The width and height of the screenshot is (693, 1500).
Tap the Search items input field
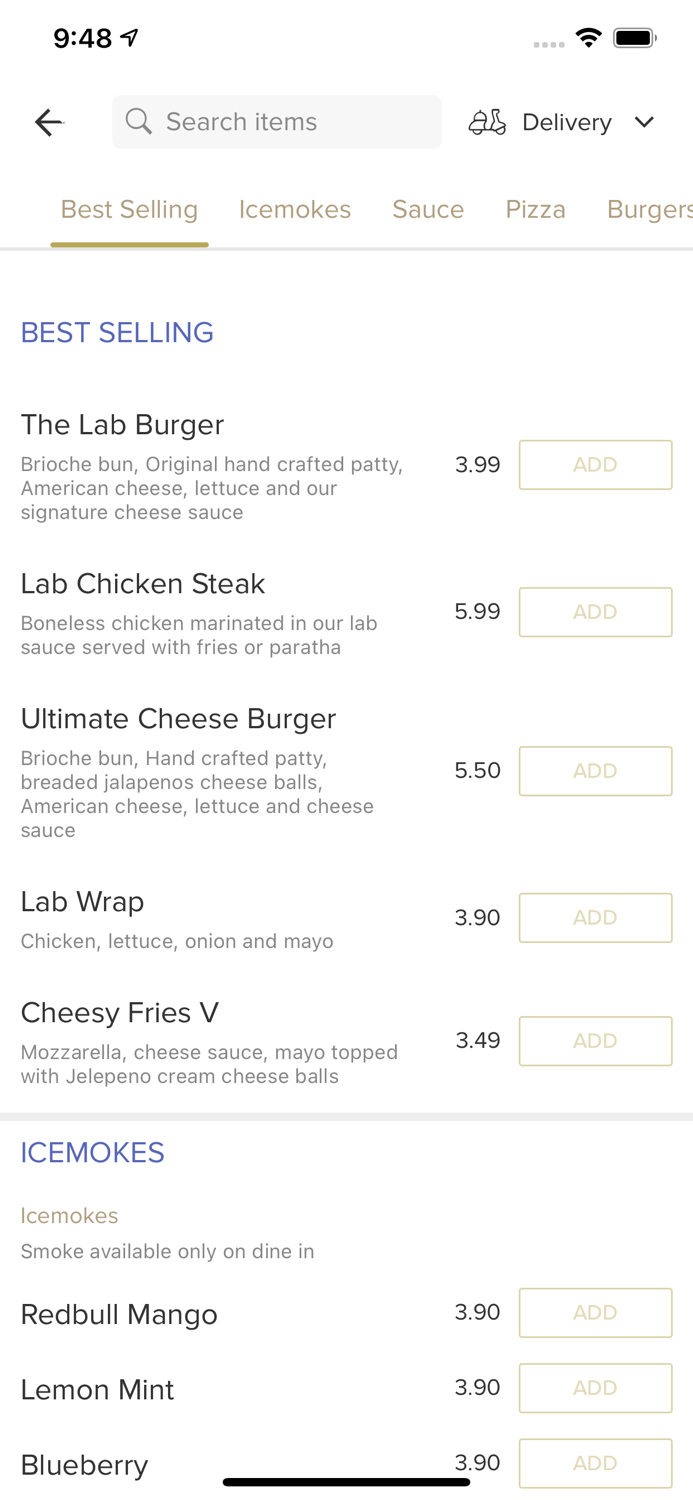point(276,122)
